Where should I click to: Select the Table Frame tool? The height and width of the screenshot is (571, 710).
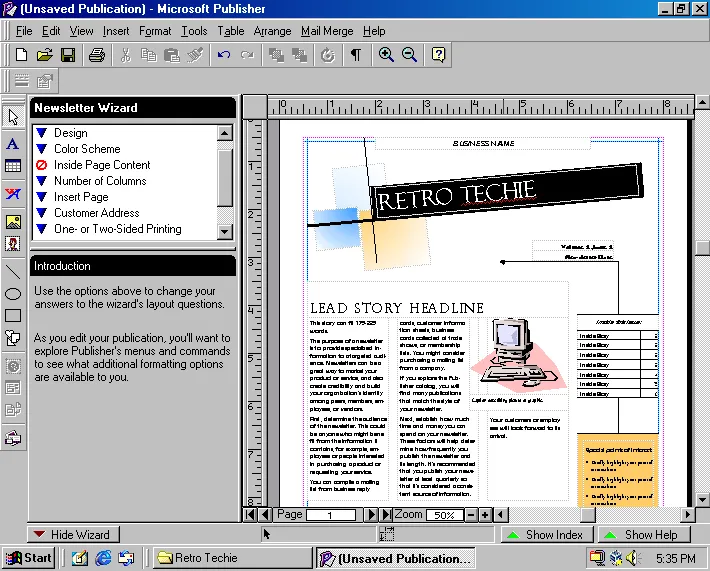(x=13, y=166)
